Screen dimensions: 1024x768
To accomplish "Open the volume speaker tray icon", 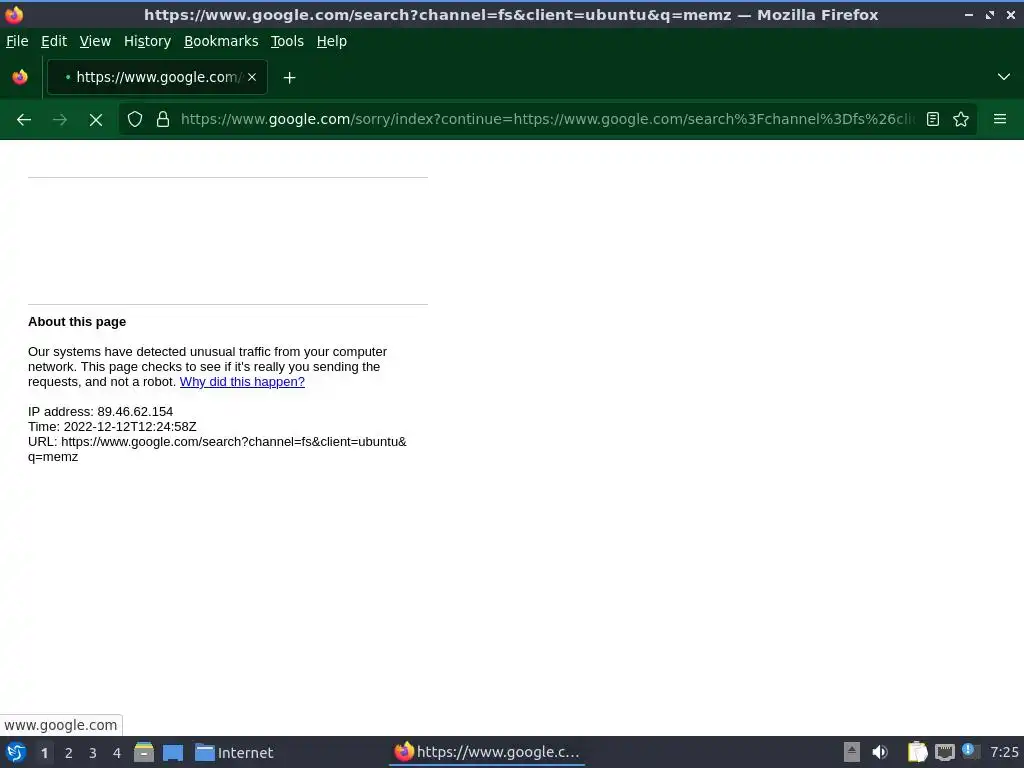I will [880, 752].
